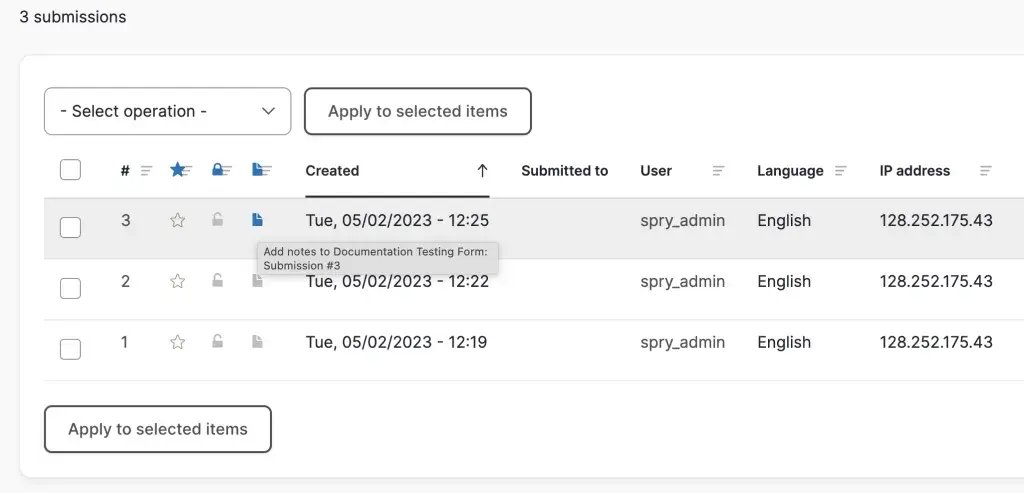The height and width of the screenshot is (493, 1024).
Task: Star submission number 3
Action: point(178,221)
